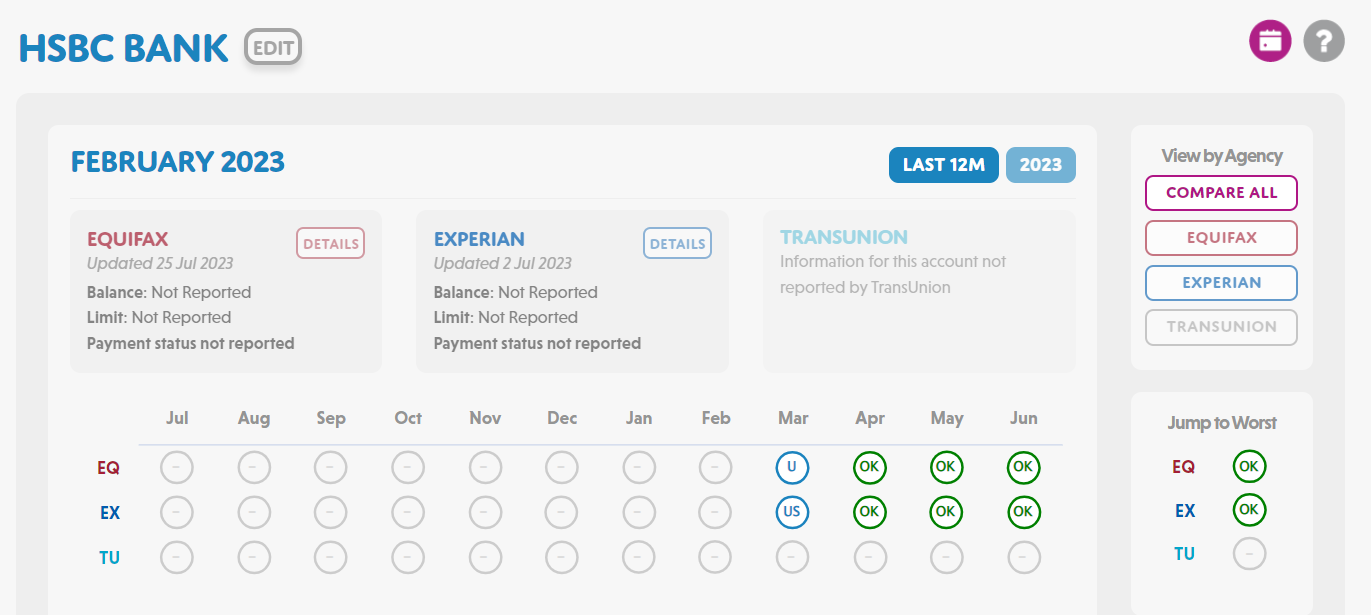Open Experian DETAILS button
Image resolution: width=1371 pixels, height=615 pixels.
click(x=677, y=243)
